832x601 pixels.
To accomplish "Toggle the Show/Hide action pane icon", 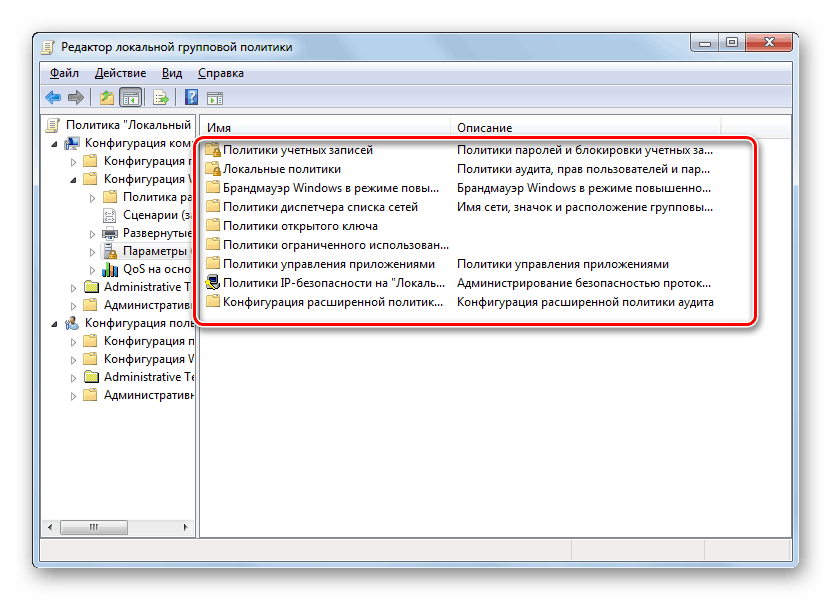I will tap(215, 98).
